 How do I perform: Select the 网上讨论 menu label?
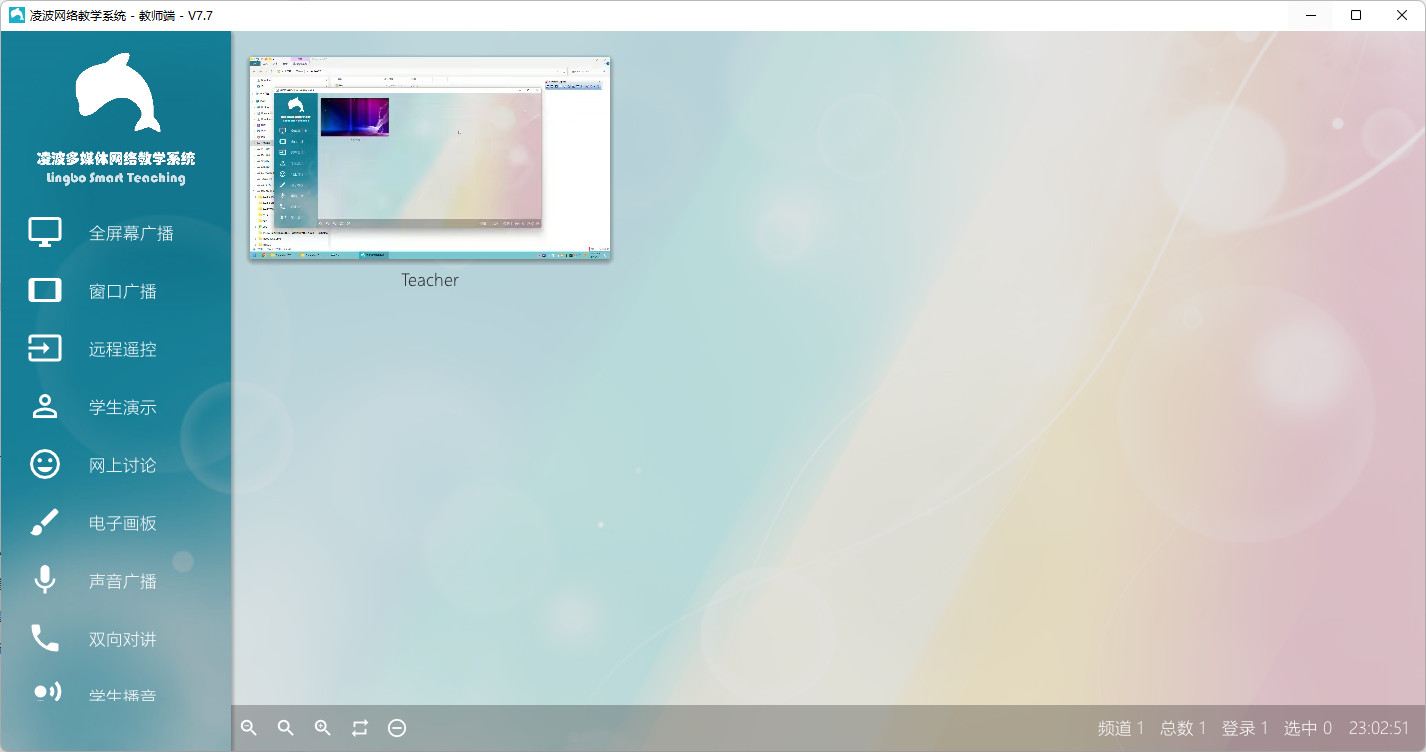point(123,465)
